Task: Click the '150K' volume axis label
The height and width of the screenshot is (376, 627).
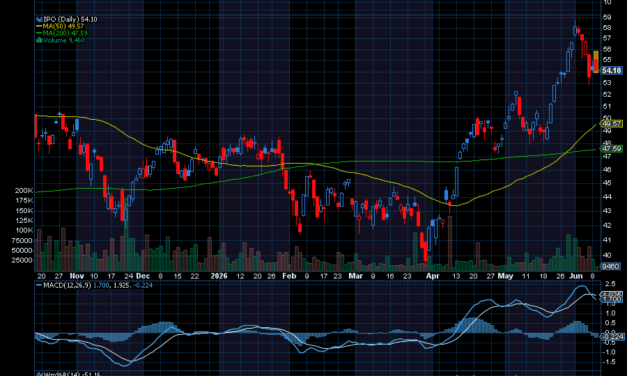Action: tap(24, 210)
